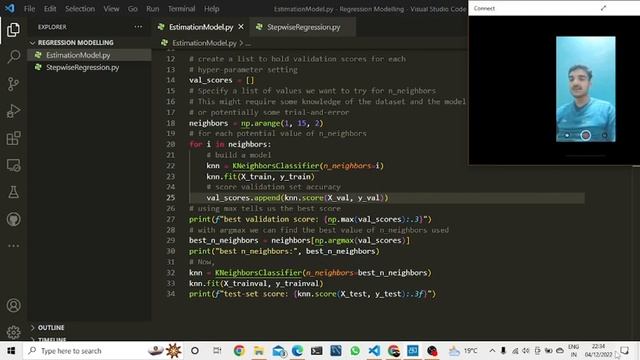The height and width of the screenshot is (360, 640).
Task: Open the GitHub view in activity bar
Action: coord(13,219)
